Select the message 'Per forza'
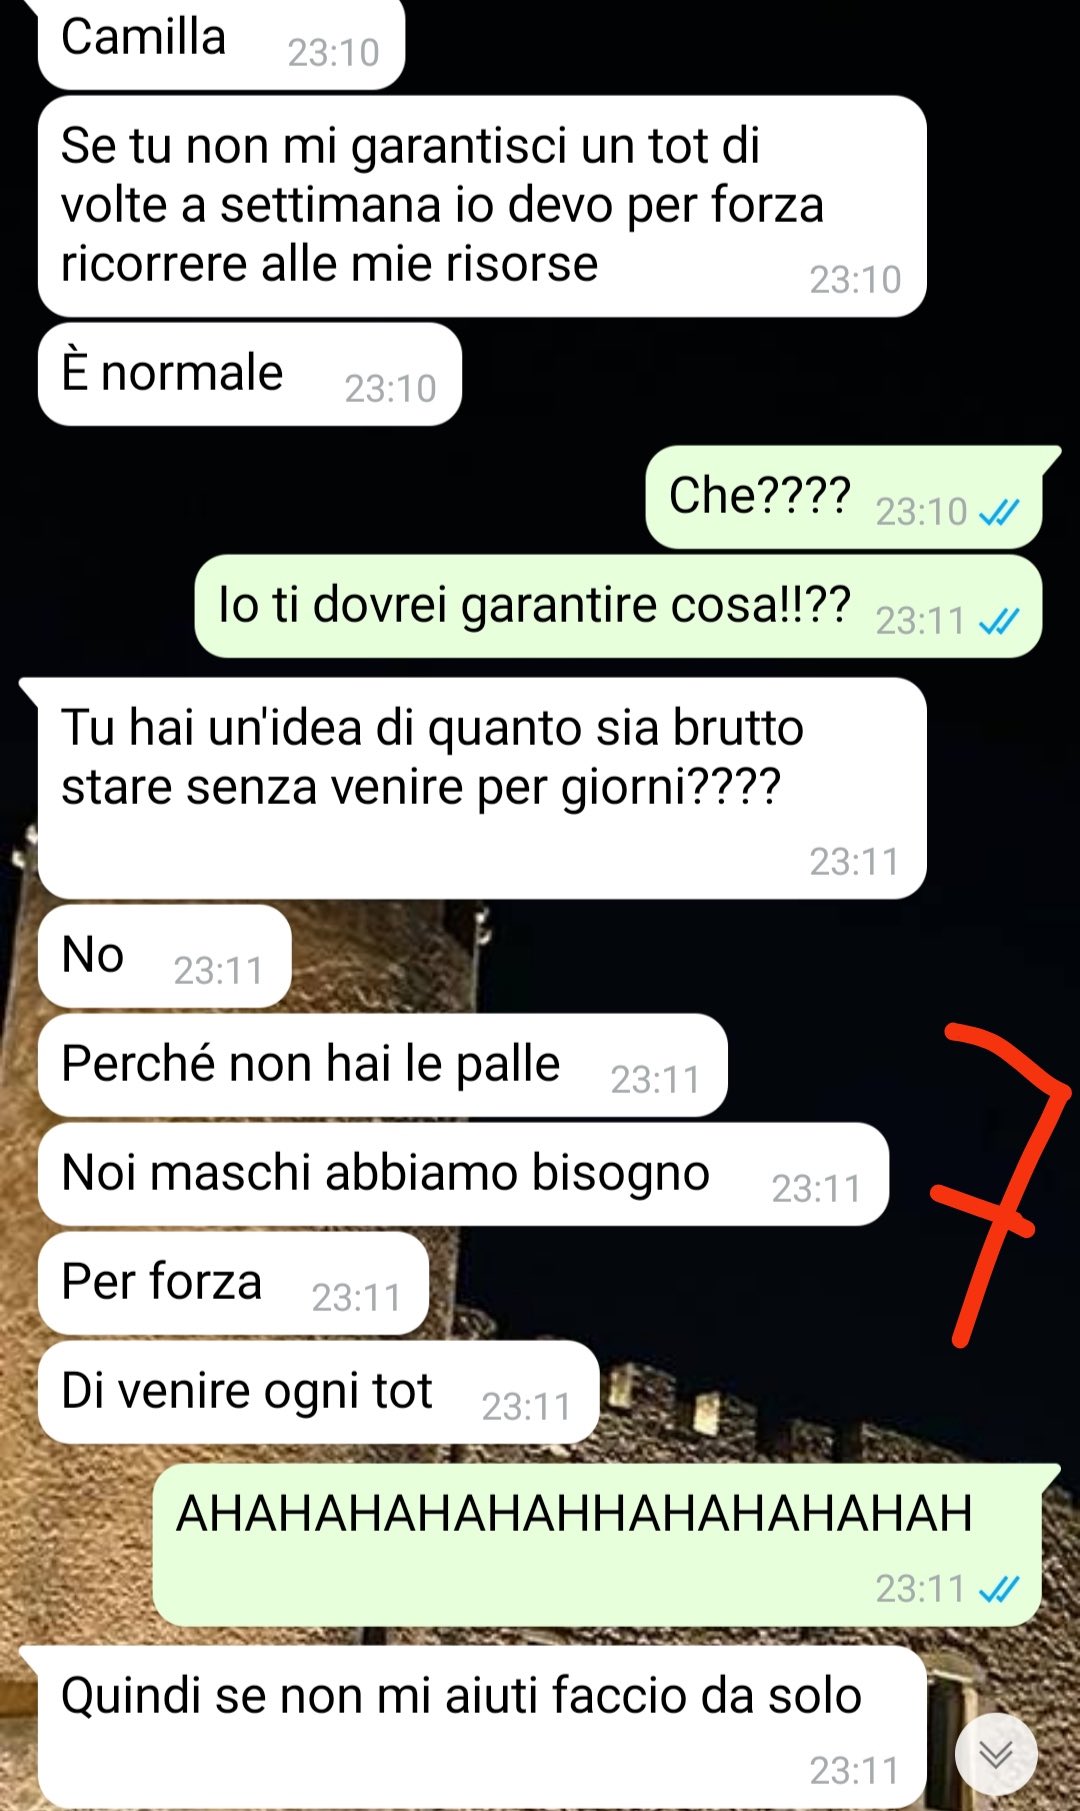This screenshot has height=1811, width=1080. (234, 1283)
